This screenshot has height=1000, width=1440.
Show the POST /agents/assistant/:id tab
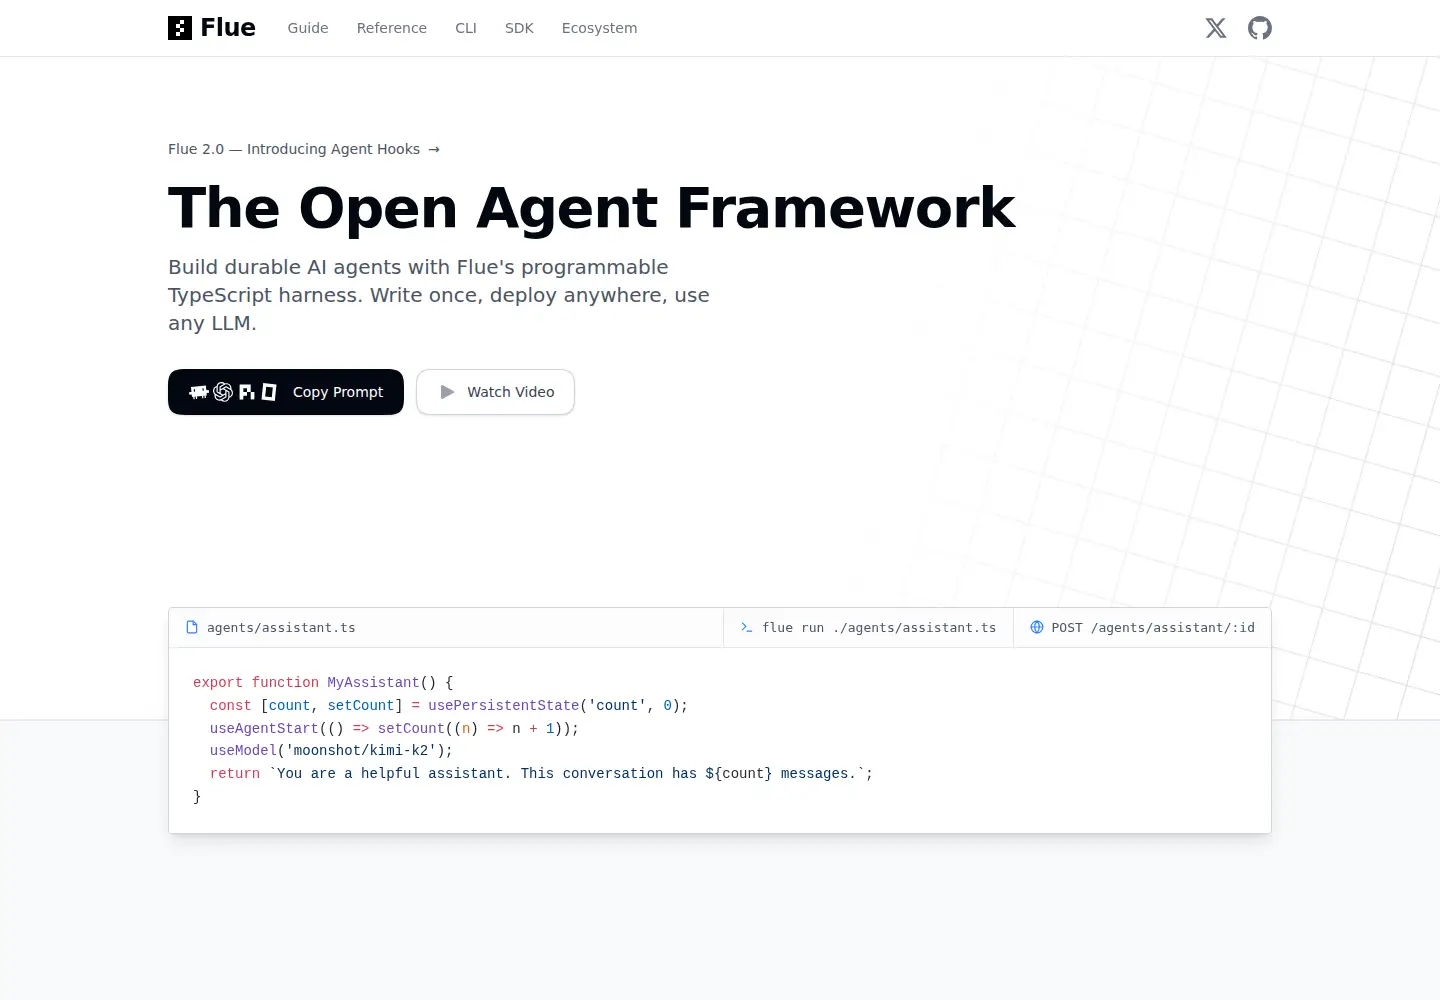pos(1142,628)
